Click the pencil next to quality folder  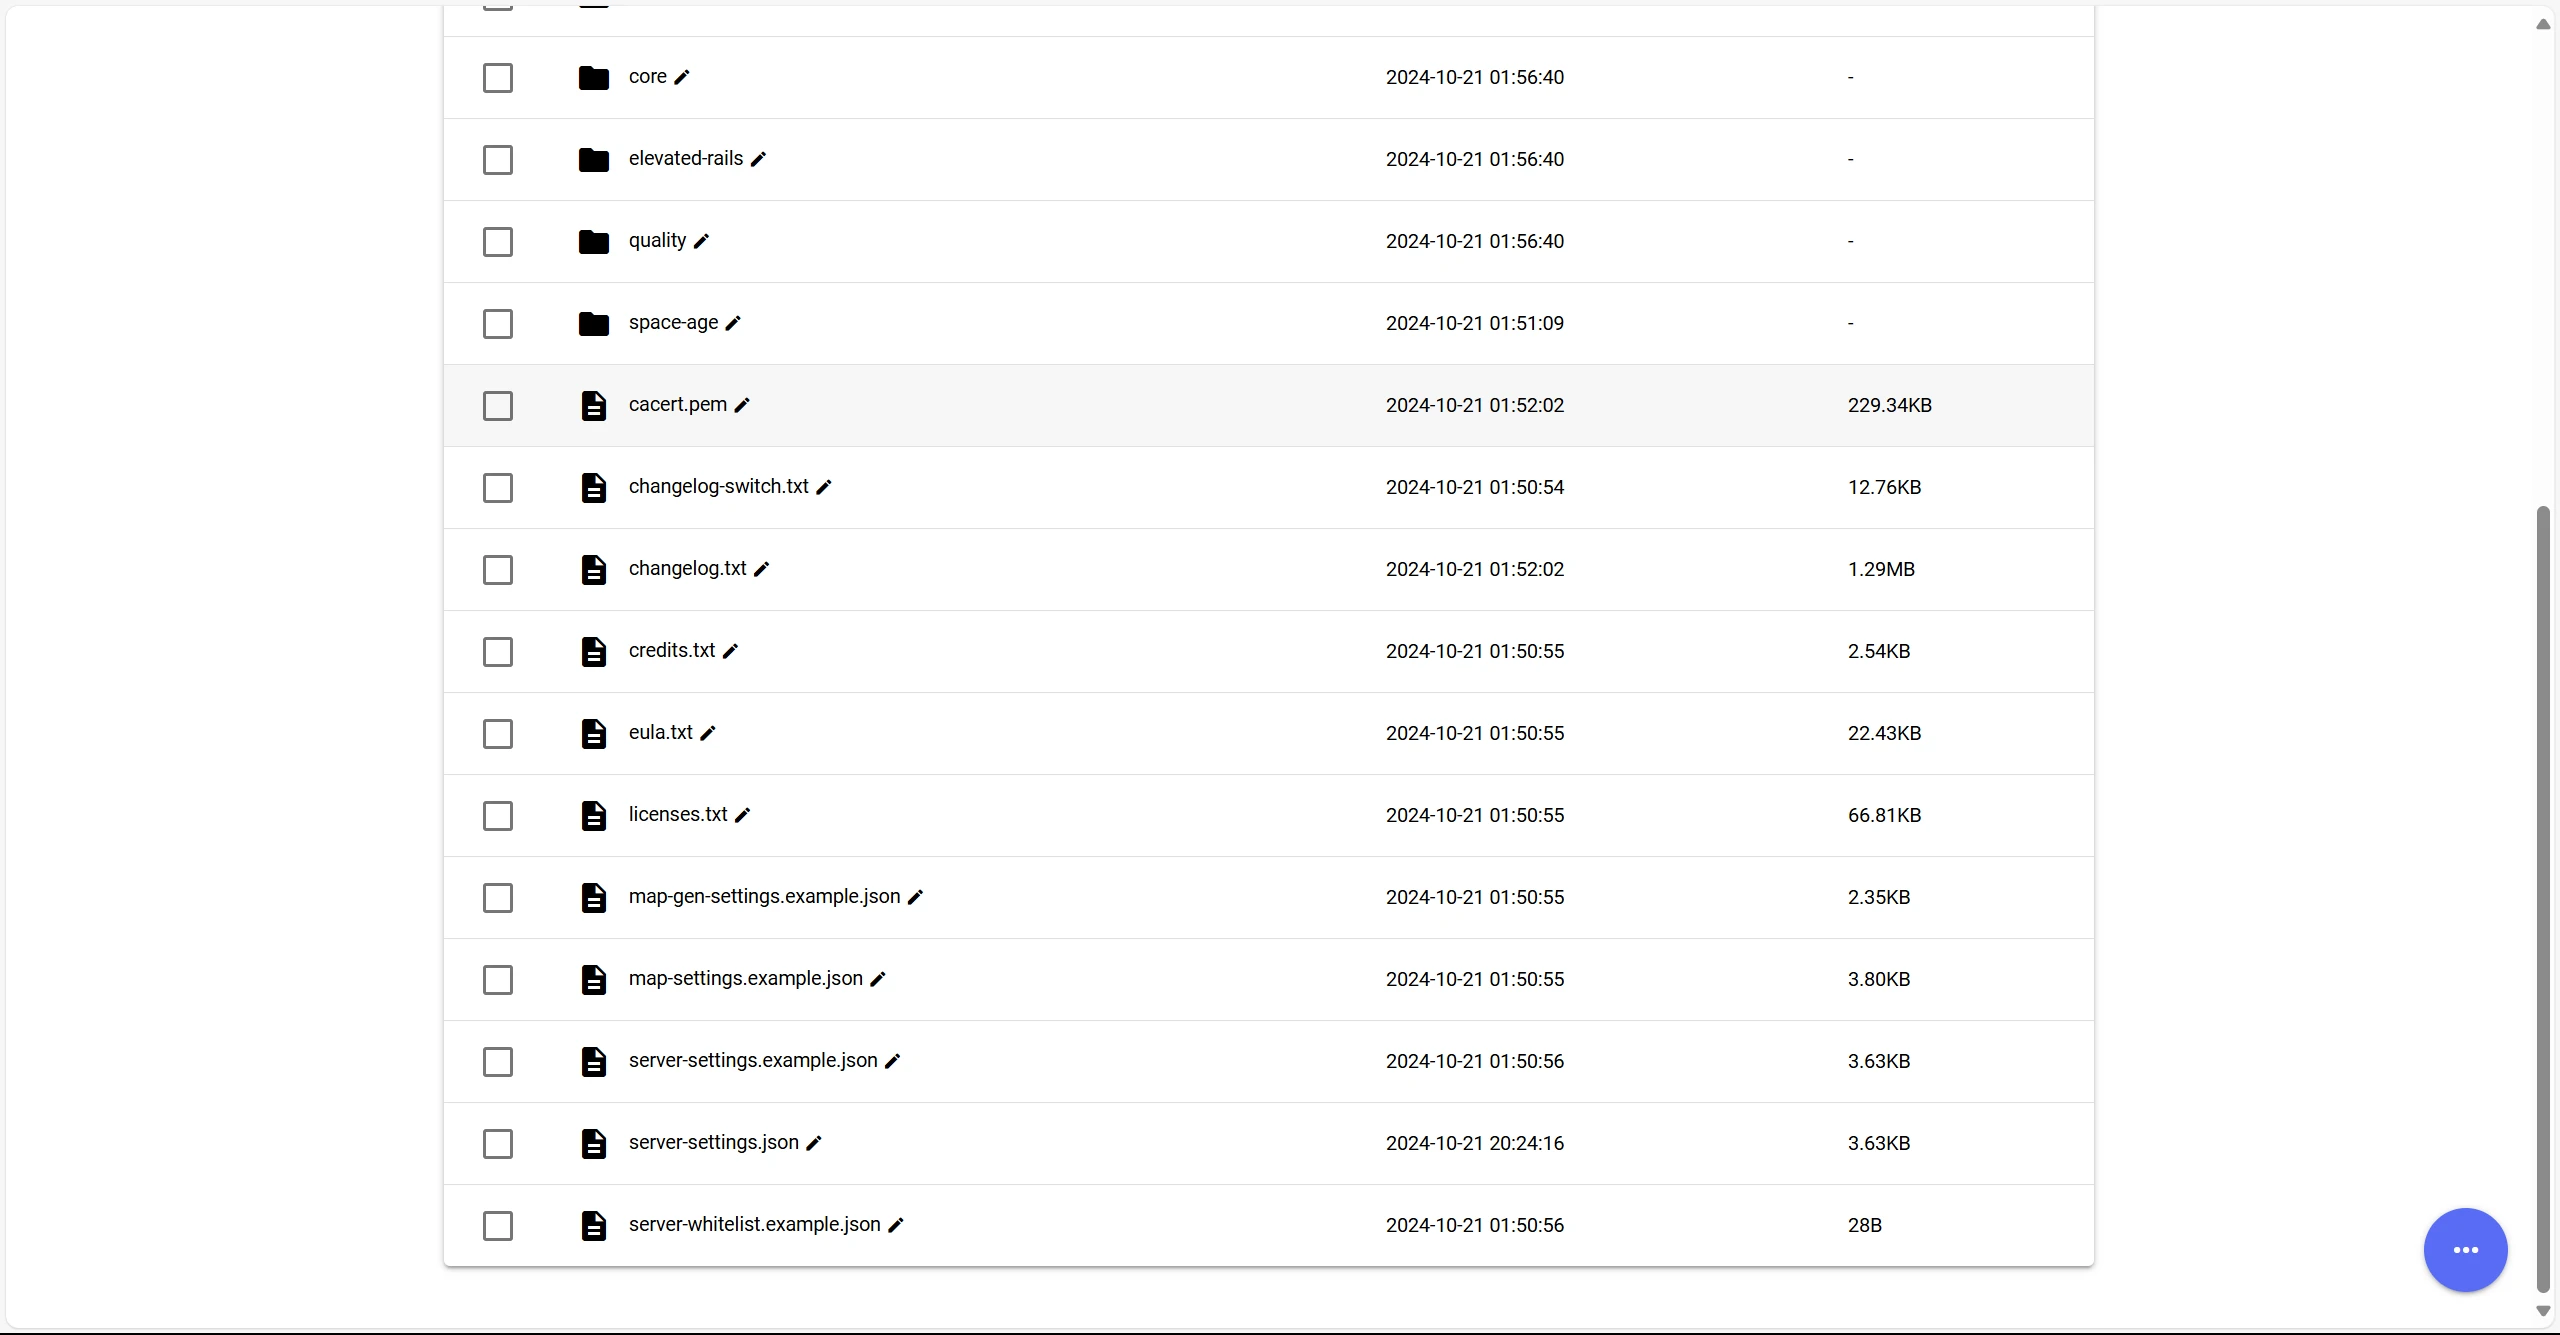tap(702, 242)
